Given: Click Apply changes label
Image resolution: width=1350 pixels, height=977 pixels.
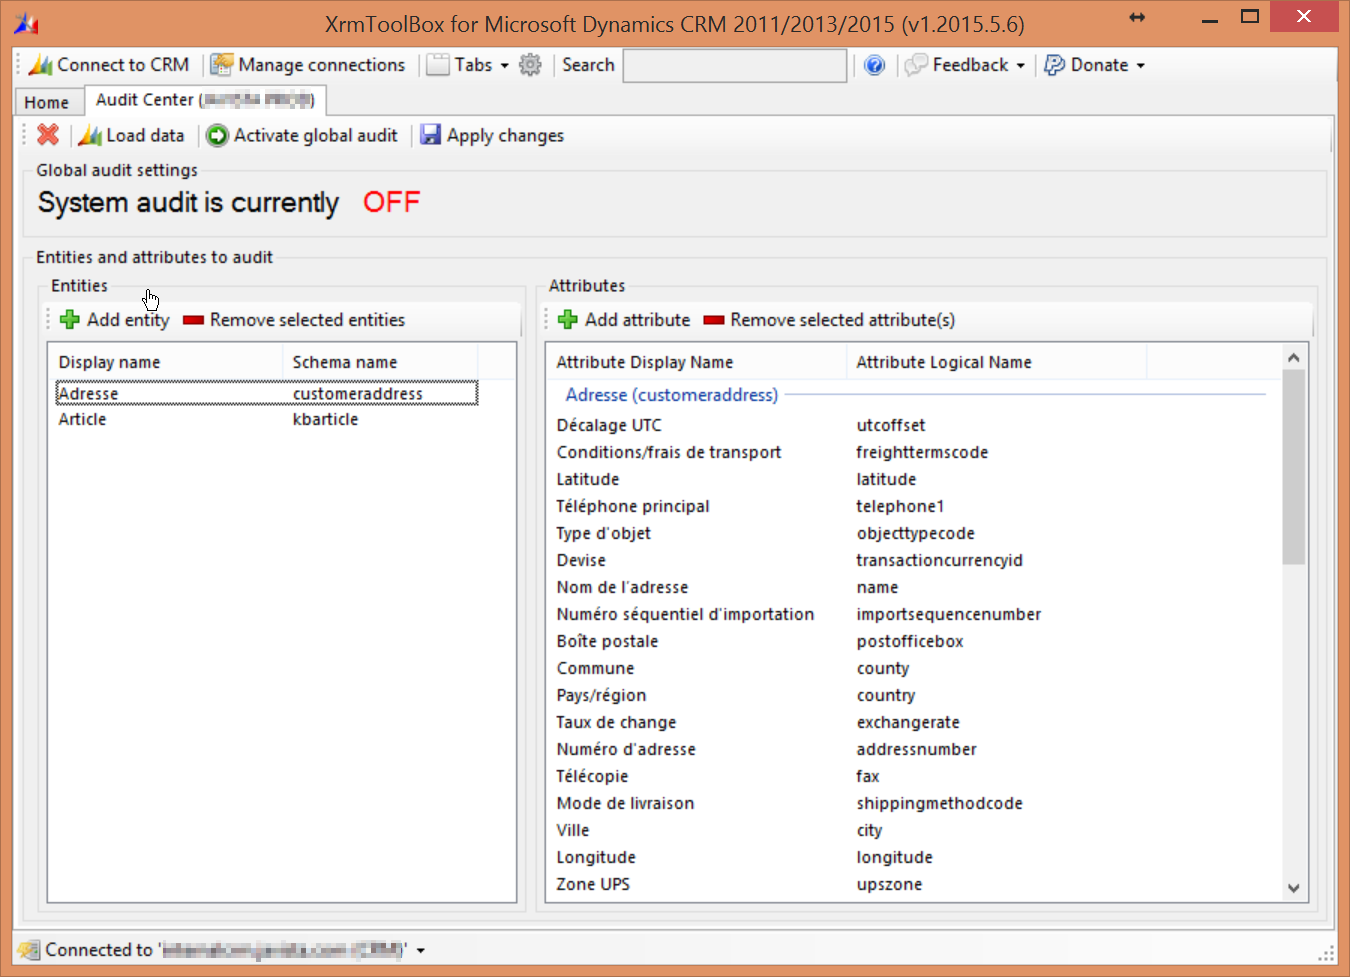Looking at the screenshot, I should point(505,136).
